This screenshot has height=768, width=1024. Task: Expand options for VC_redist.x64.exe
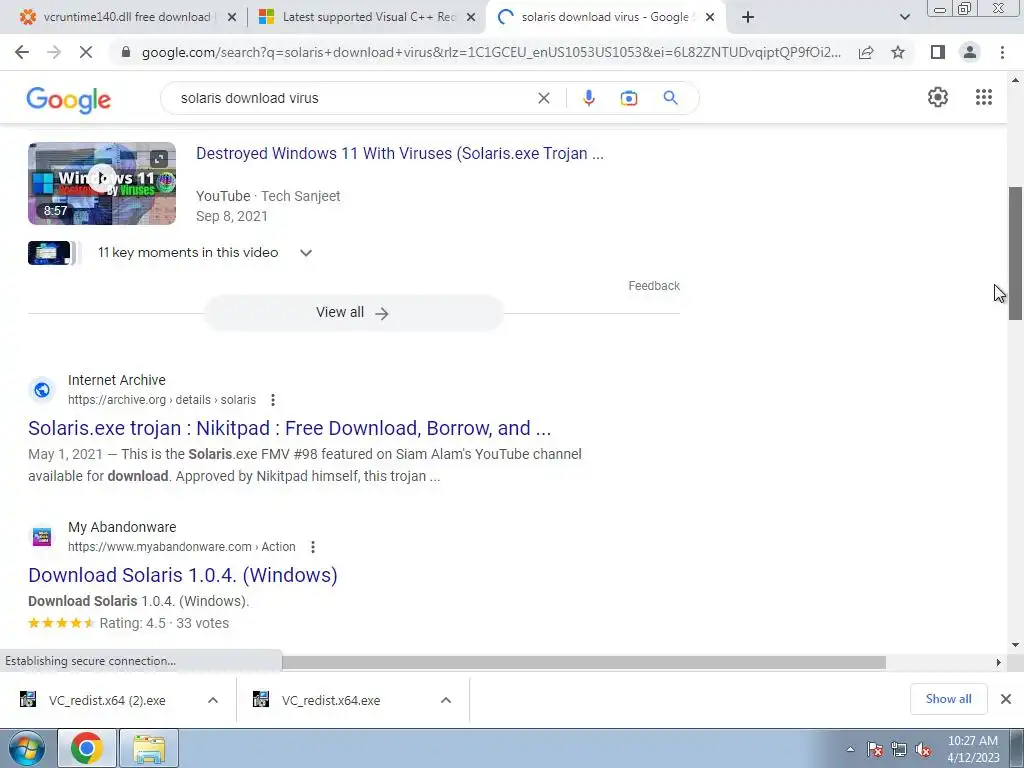pos(446,700)
